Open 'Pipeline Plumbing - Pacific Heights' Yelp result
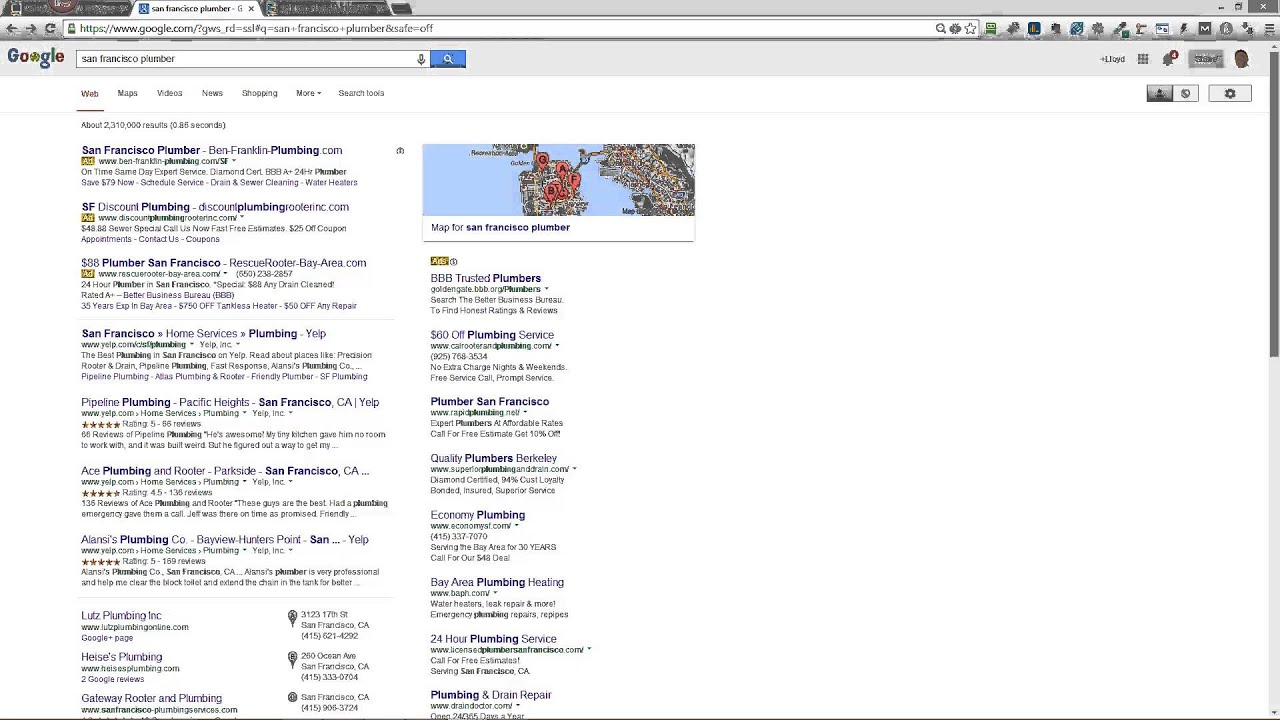Viewport: 1280px width, 720px height. click(x=230, y=402)
